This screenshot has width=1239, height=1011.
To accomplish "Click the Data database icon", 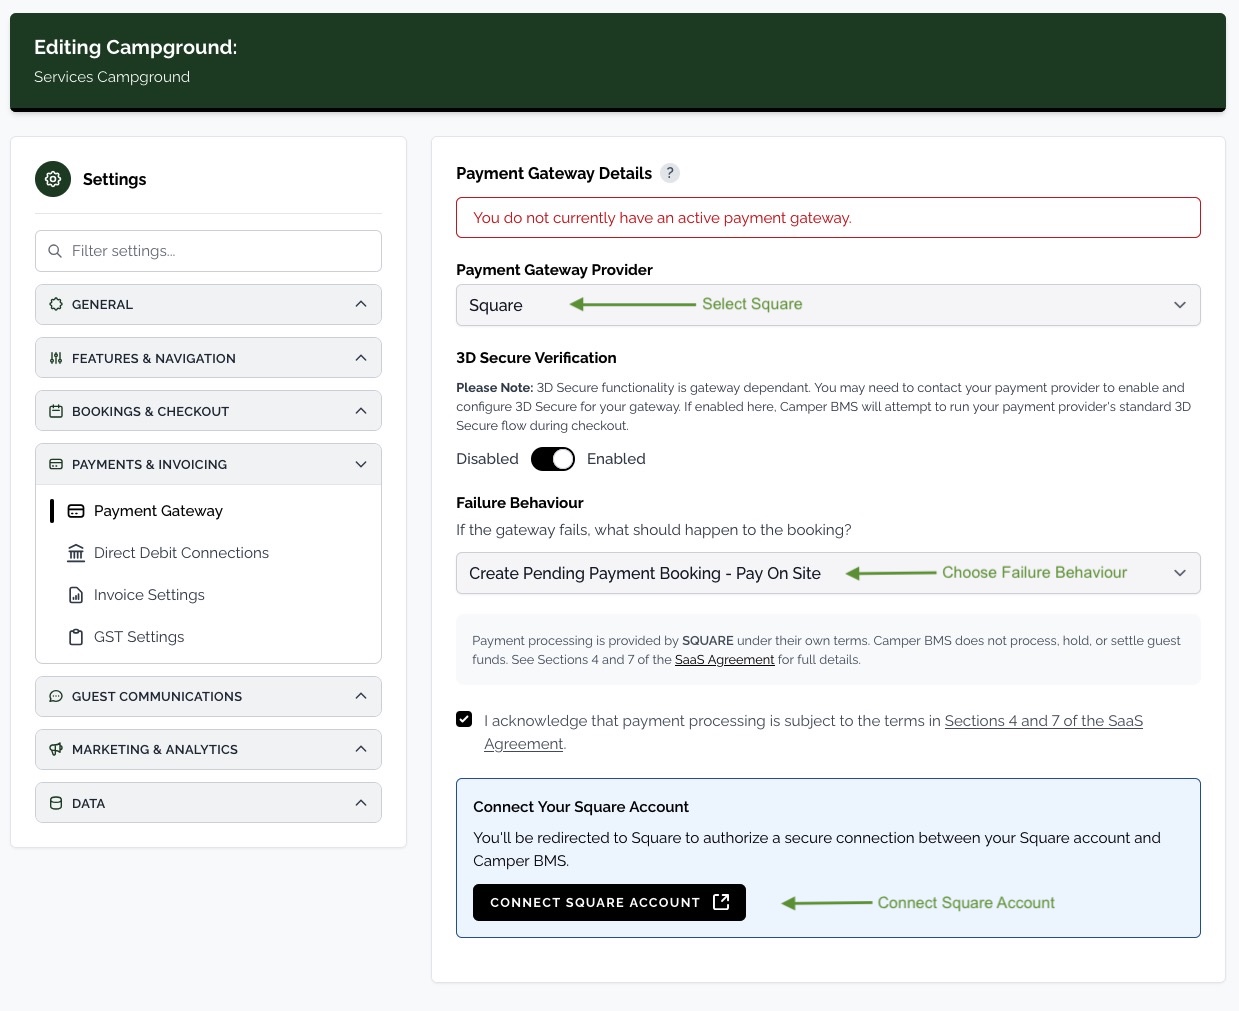I will pyautogui.click(x=56, y=803).
